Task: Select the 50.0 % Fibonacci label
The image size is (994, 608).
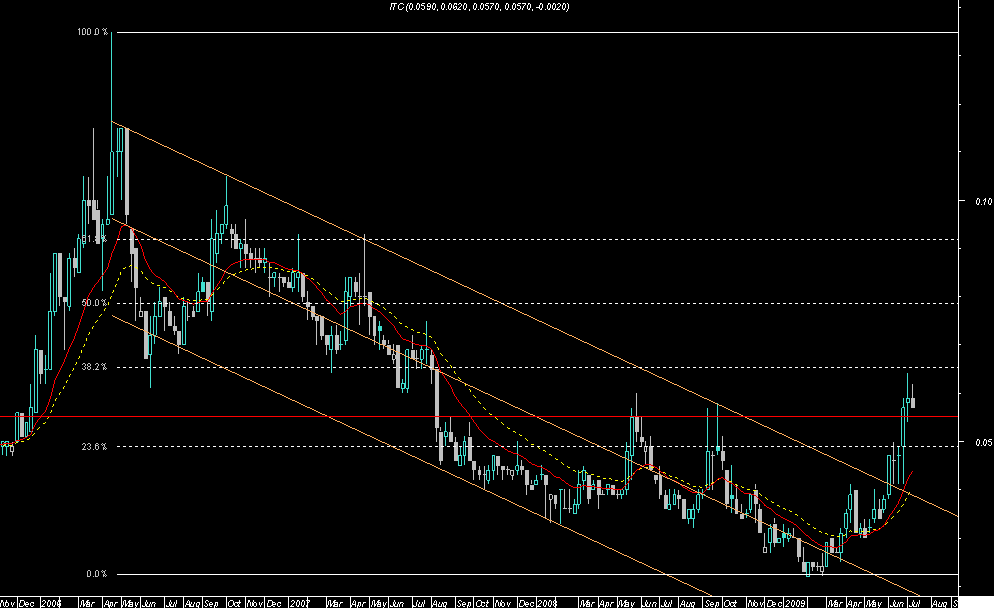Action: [94, 303]
